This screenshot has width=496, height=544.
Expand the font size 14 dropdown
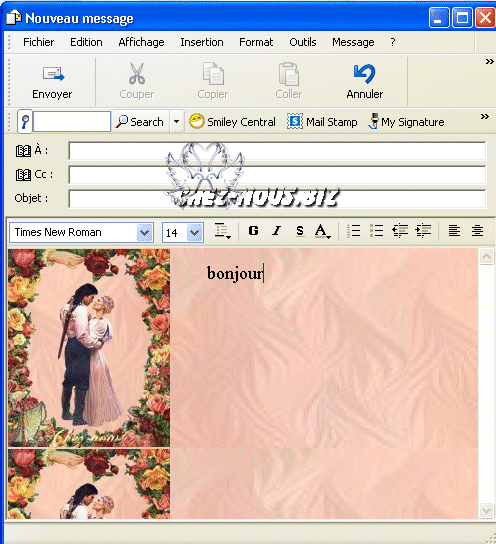pos(195,232)
